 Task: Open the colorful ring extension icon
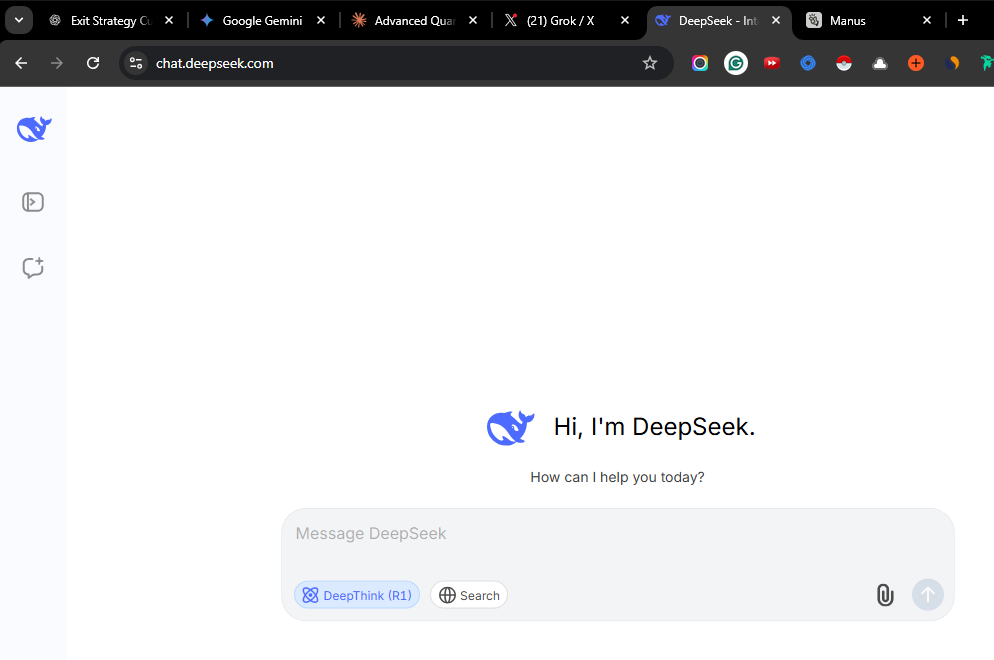[700, 63]
